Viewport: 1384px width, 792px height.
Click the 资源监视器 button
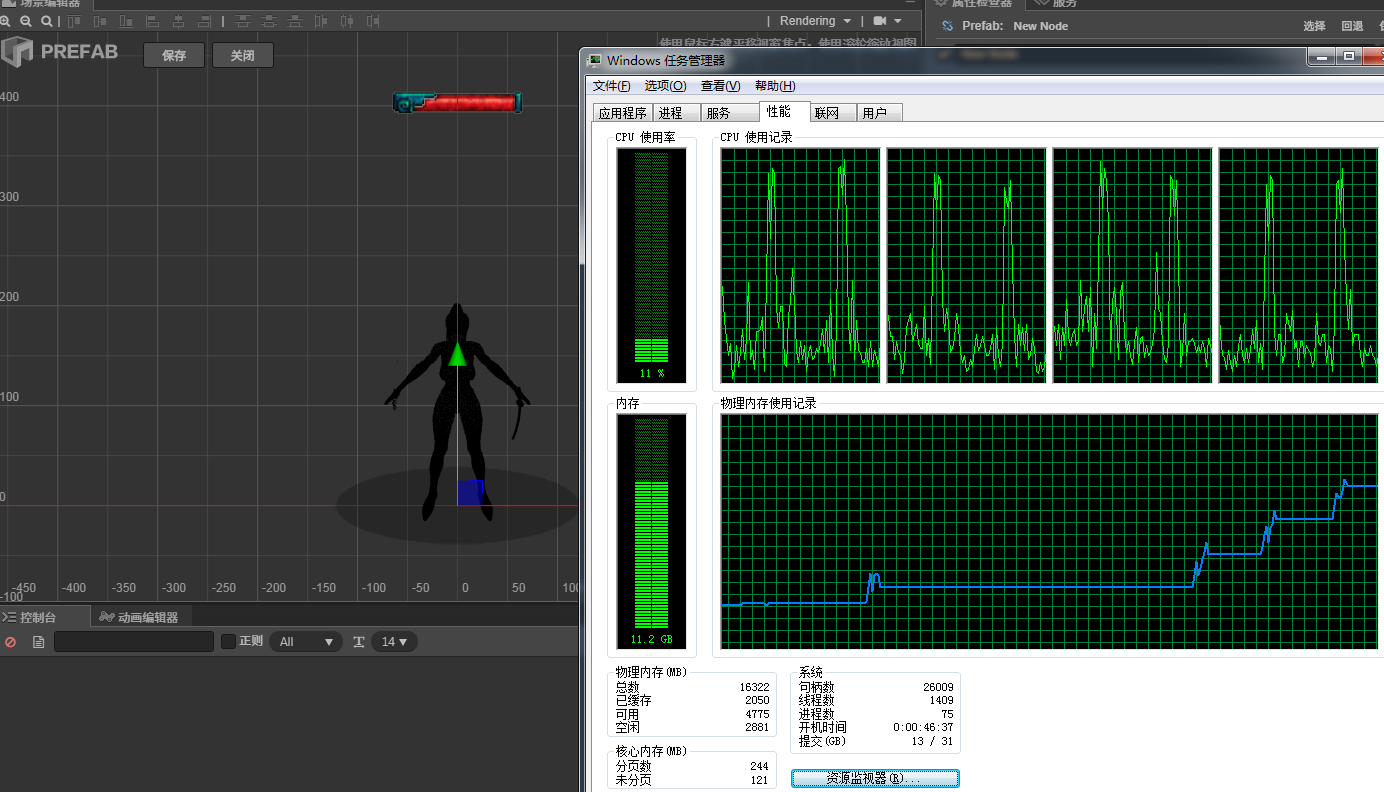(x=874, y=778)
